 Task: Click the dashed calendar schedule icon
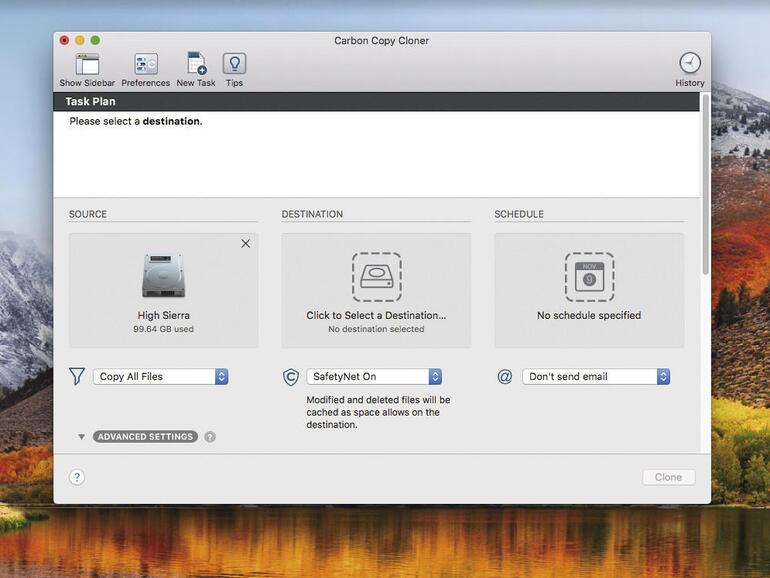pyautogui.click(x=589, y=277)
